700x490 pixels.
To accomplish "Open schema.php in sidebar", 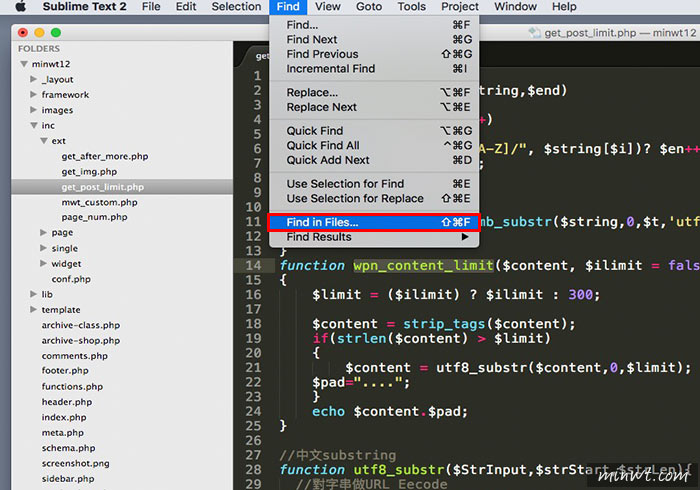I will pos(68,448).
